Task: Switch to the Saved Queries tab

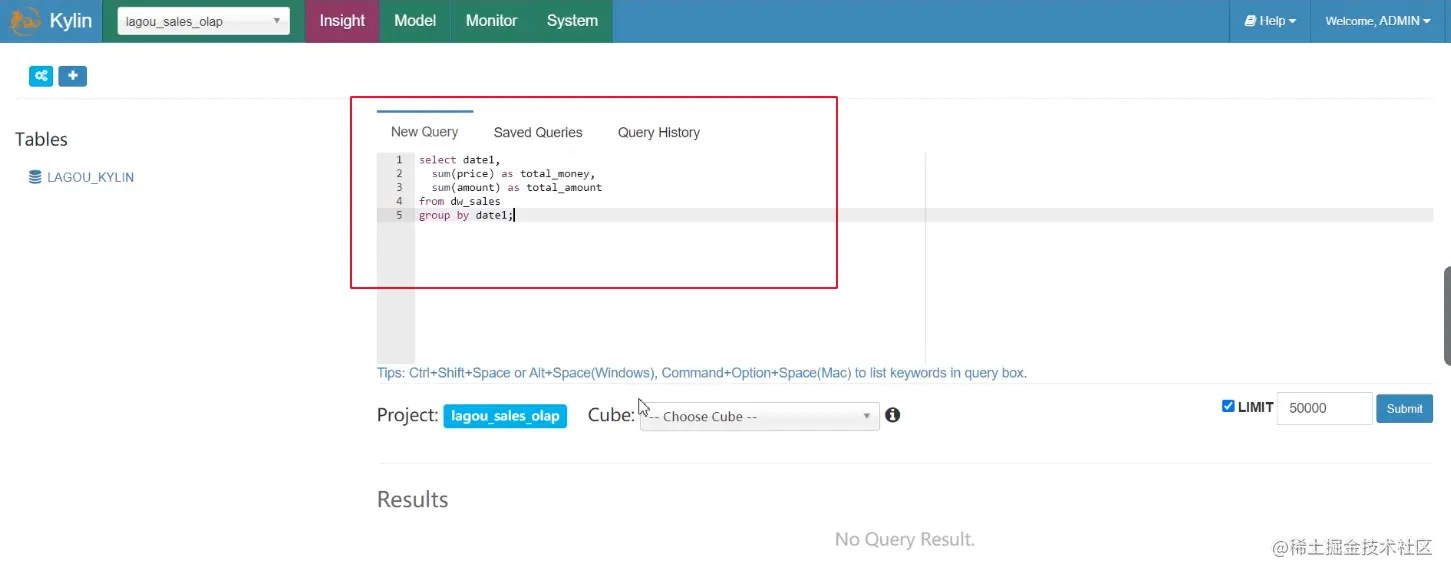Action: (x=538, y=132)
